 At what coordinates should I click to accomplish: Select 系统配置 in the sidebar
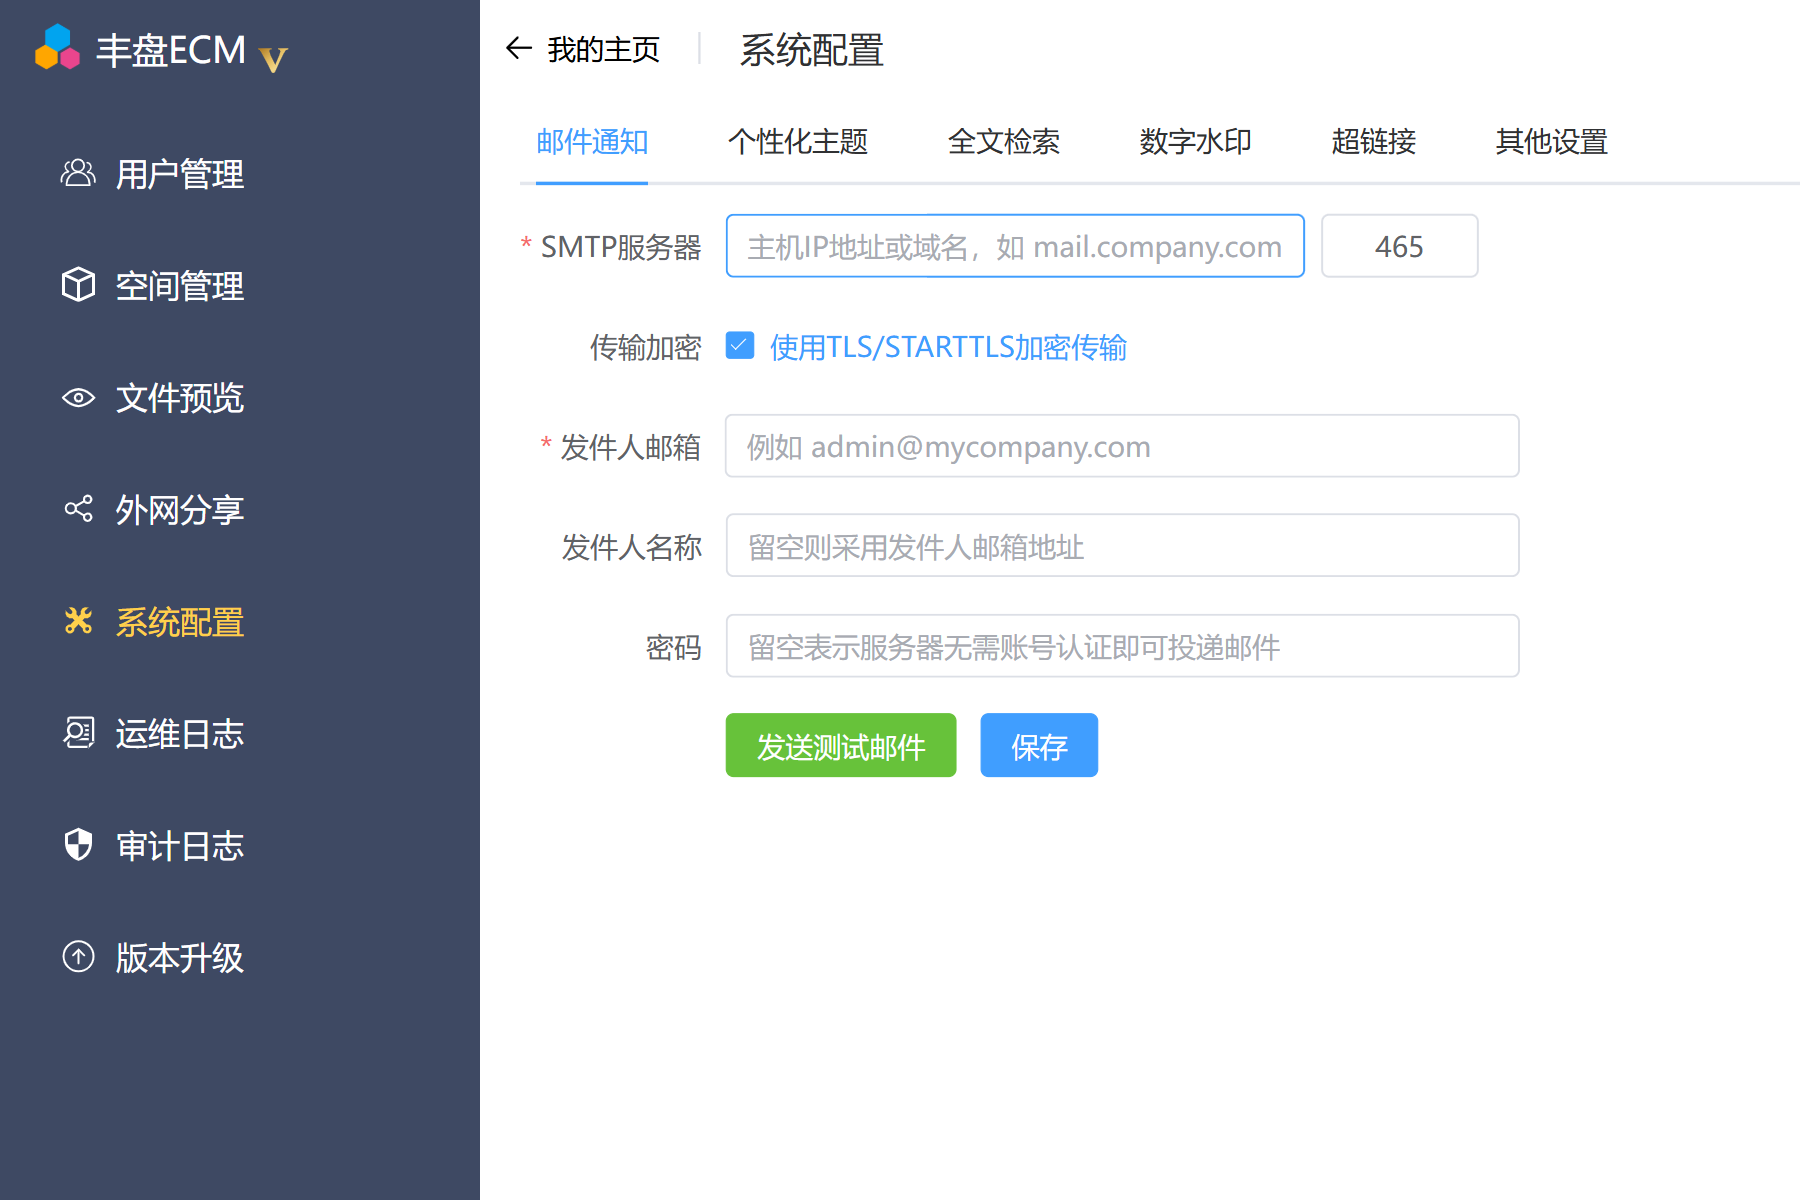179,623
